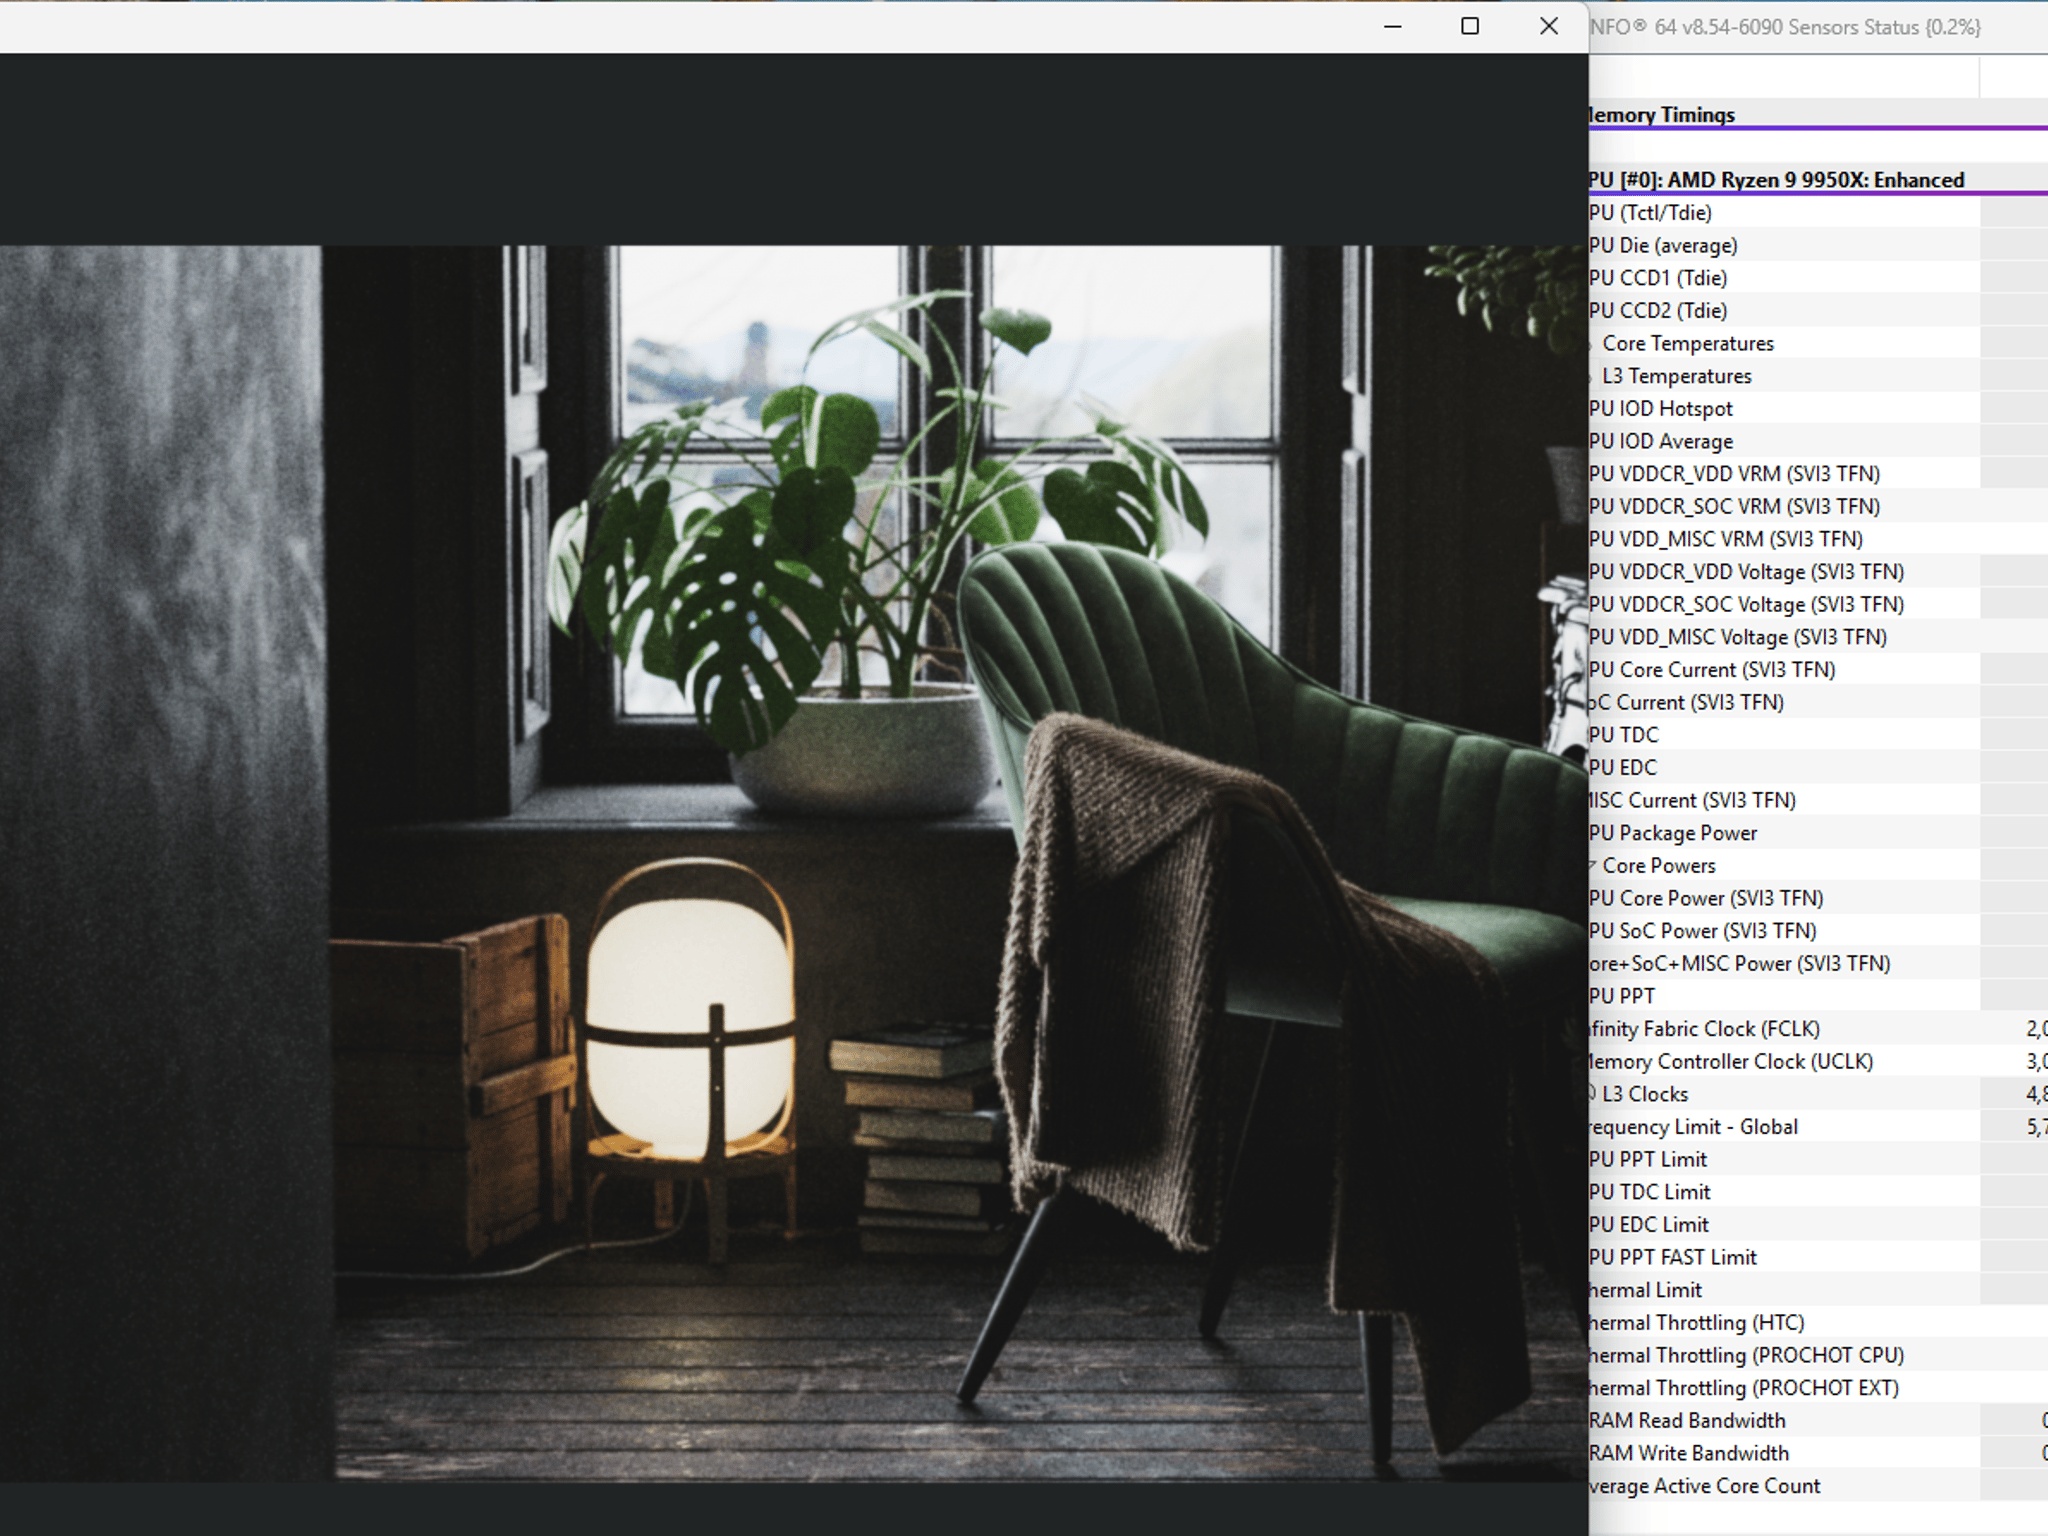Expand Core Temperatures in HWiNFO sensors

1591,344
